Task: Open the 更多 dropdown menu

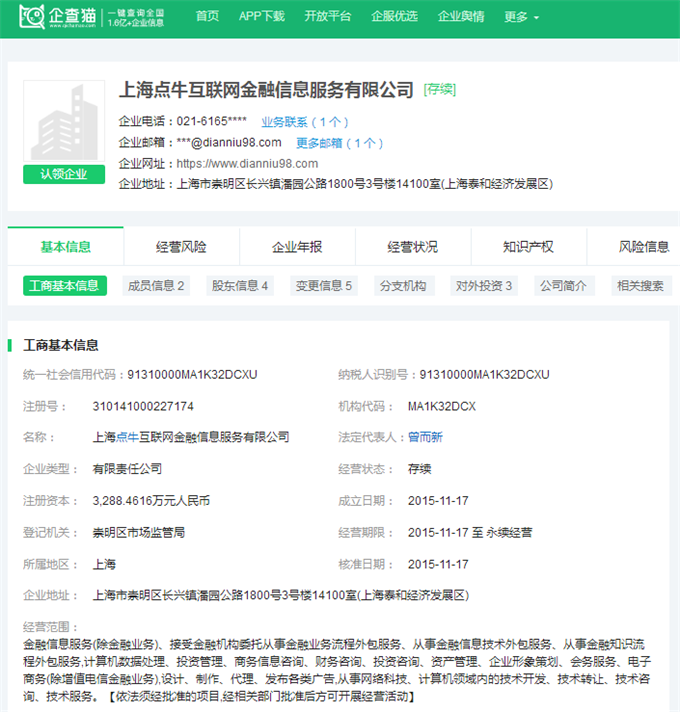Action: pyautogui.click(x=521, y=17)
